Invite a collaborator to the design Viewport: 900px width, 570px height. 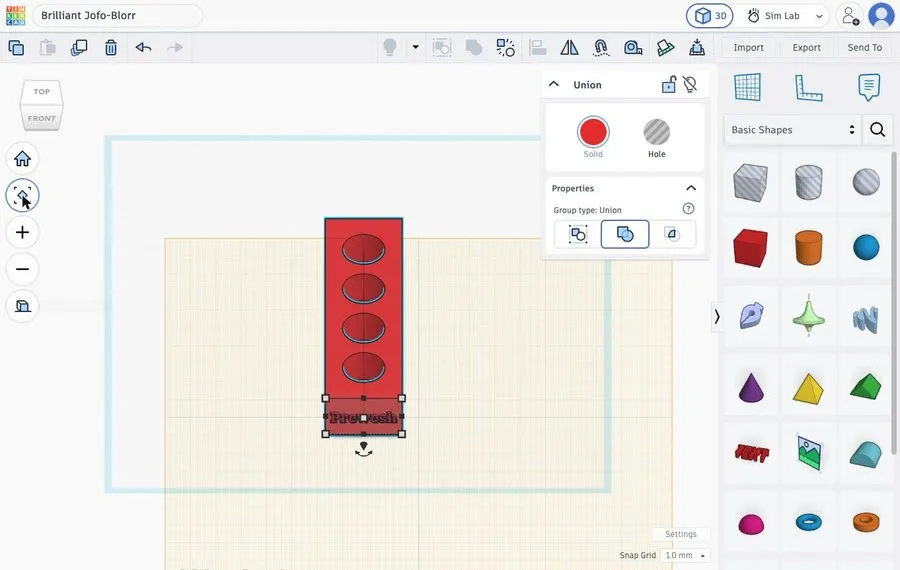(849, 16)
